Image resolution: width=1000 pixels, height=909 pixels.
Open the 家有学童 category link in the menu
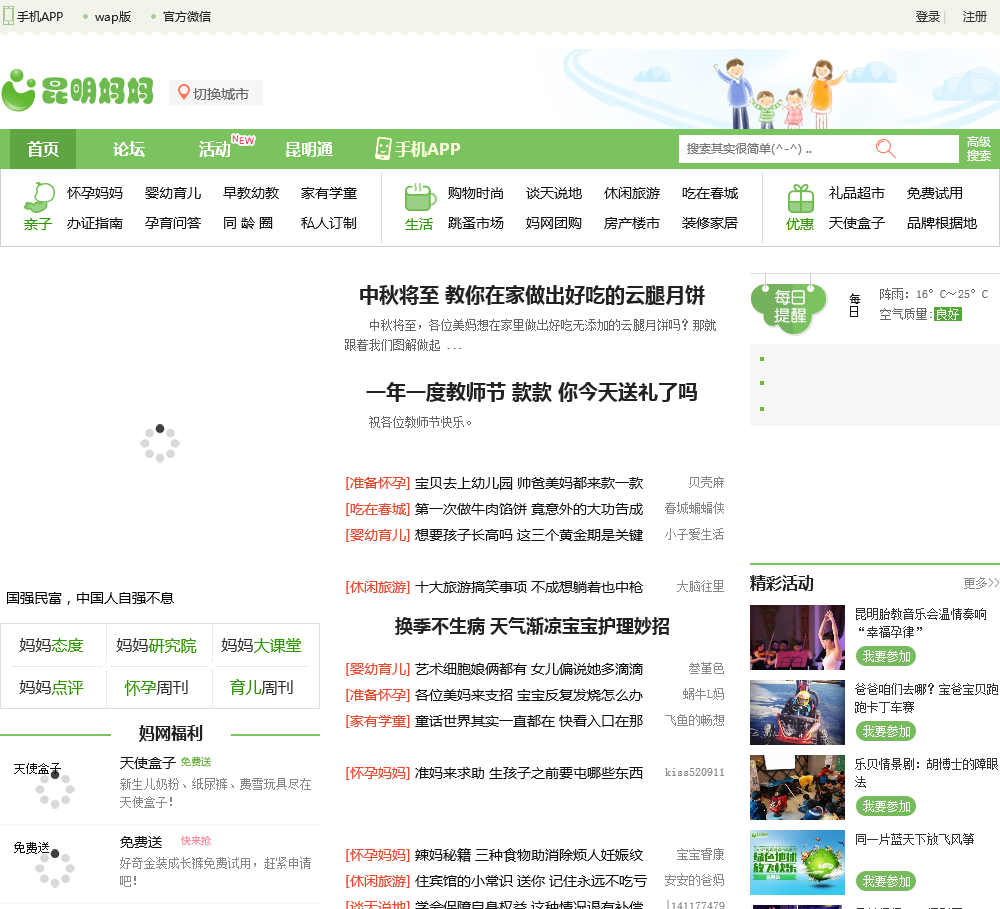tap(329, 193)
